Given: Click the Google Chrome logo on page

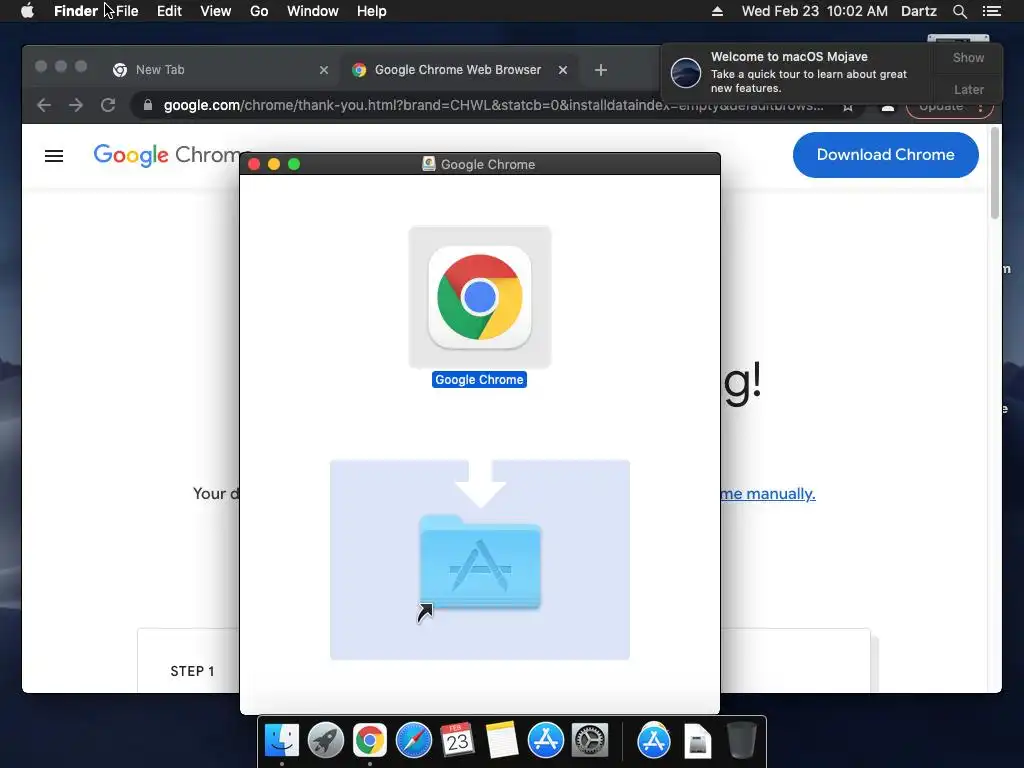Looking at the screenshot, I should tap(168, 155).
